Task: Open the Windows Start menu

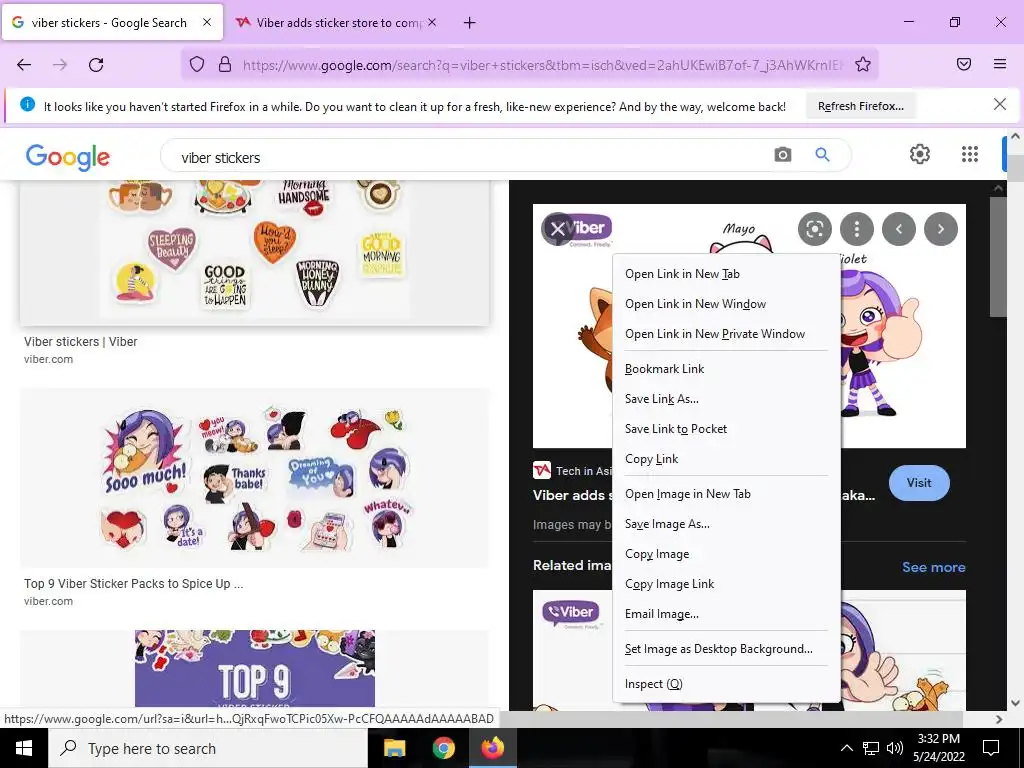Action: tap(24, 748)
